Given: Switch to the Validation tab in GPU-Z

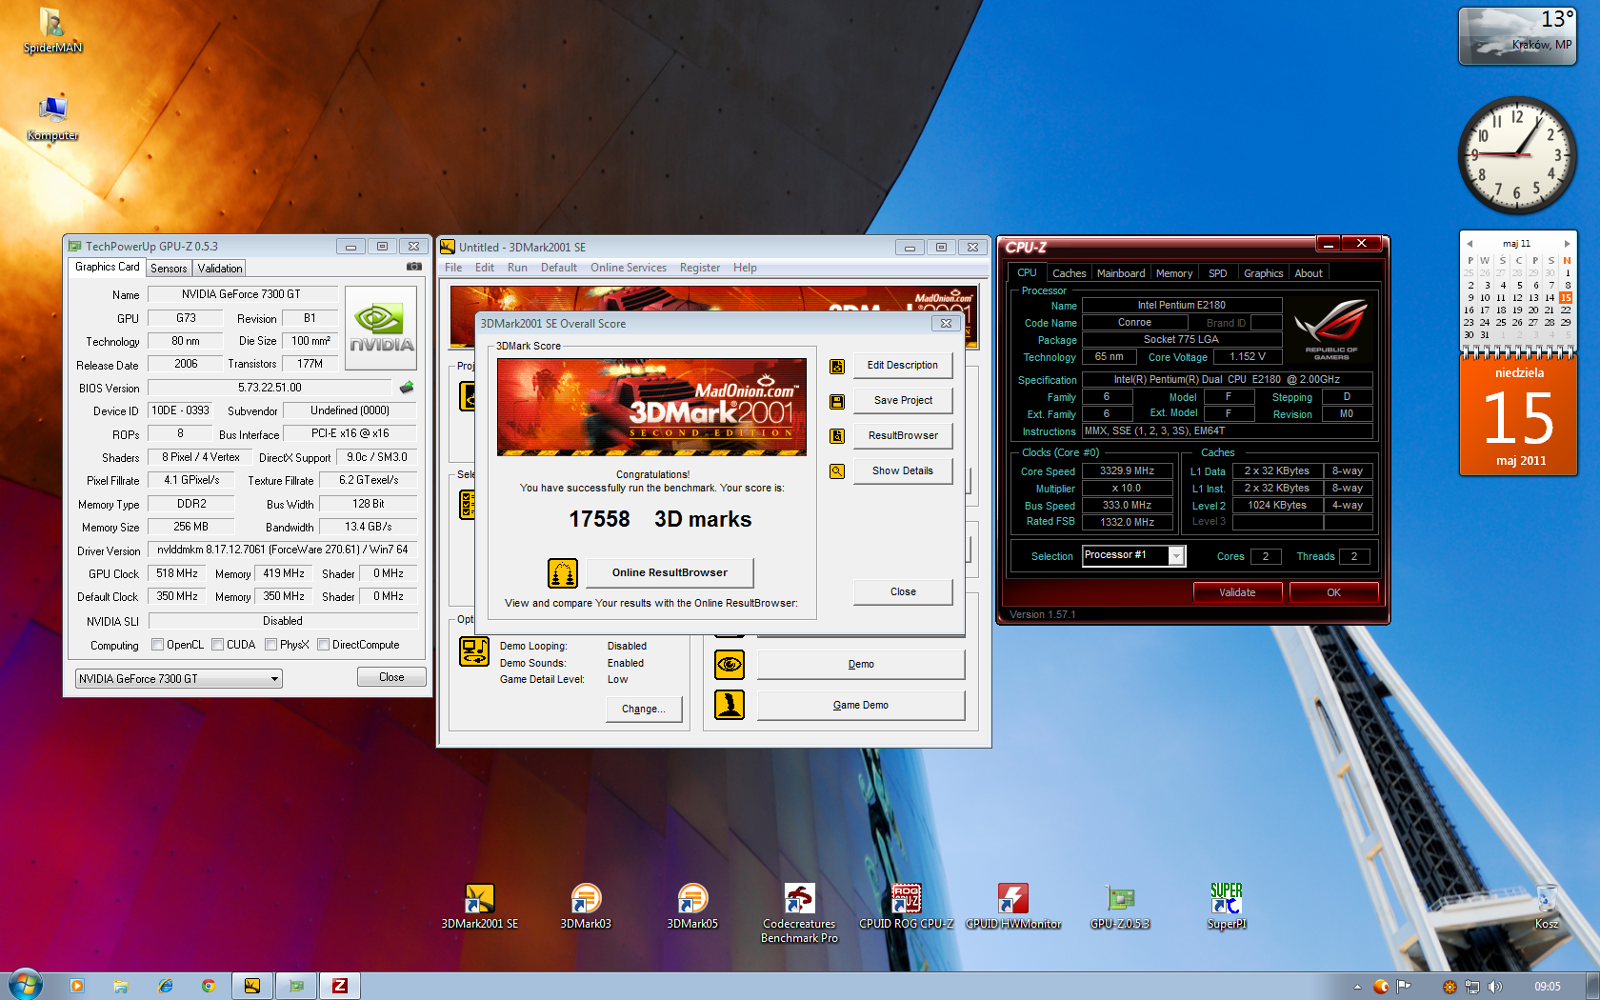Looking at the screenshot, I should pyautogui.click(x=220, y=268).
